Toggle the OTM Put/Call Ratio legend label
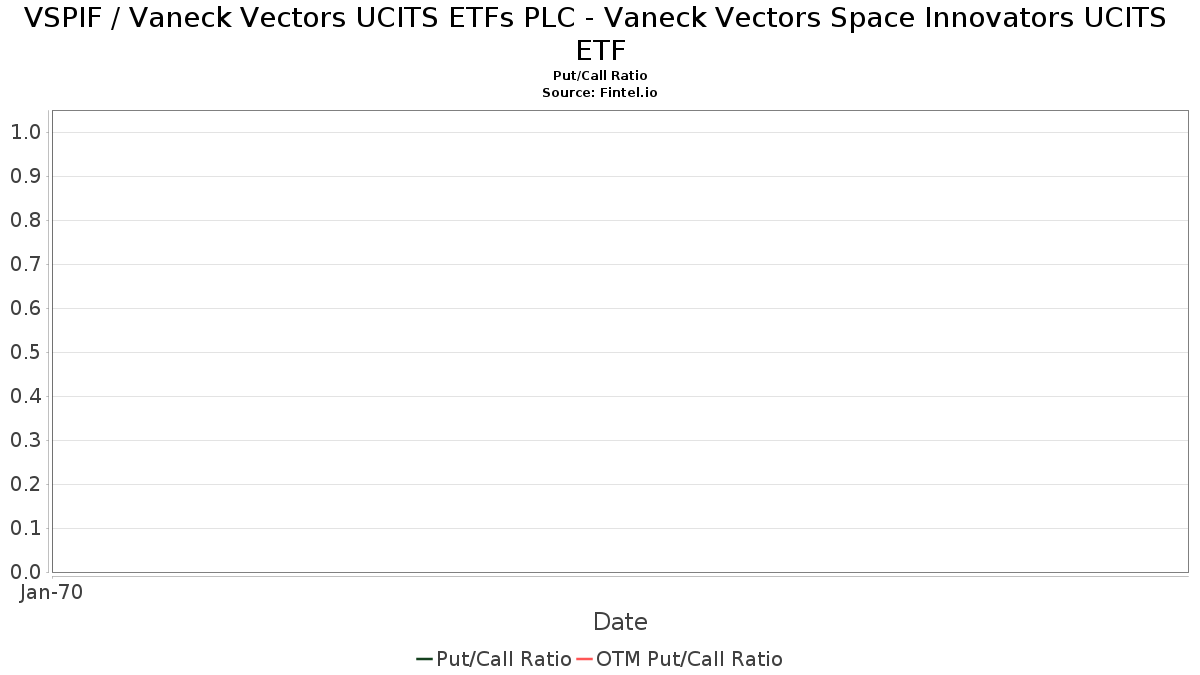Screen dimensions: 1200x675 click(689, 659)
